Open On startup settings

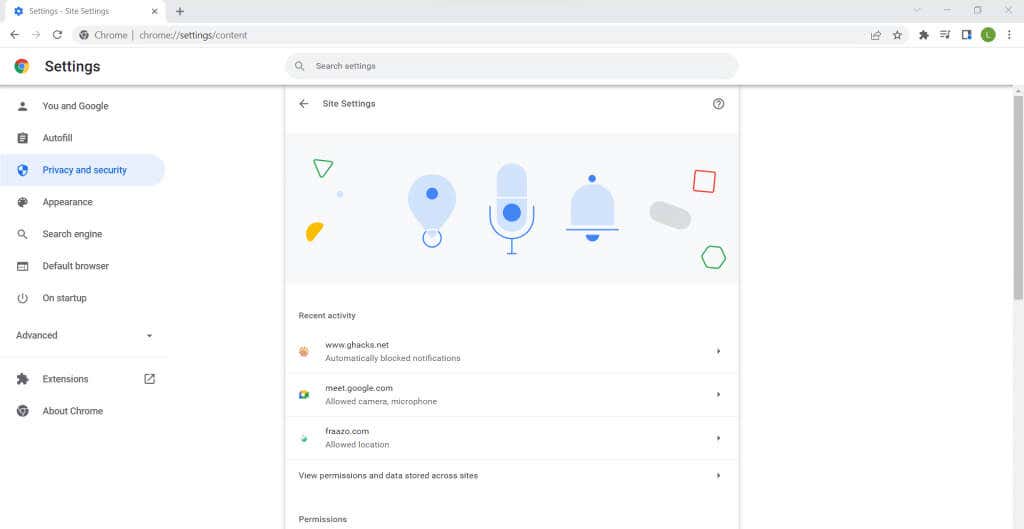click(x=82, y=298)
